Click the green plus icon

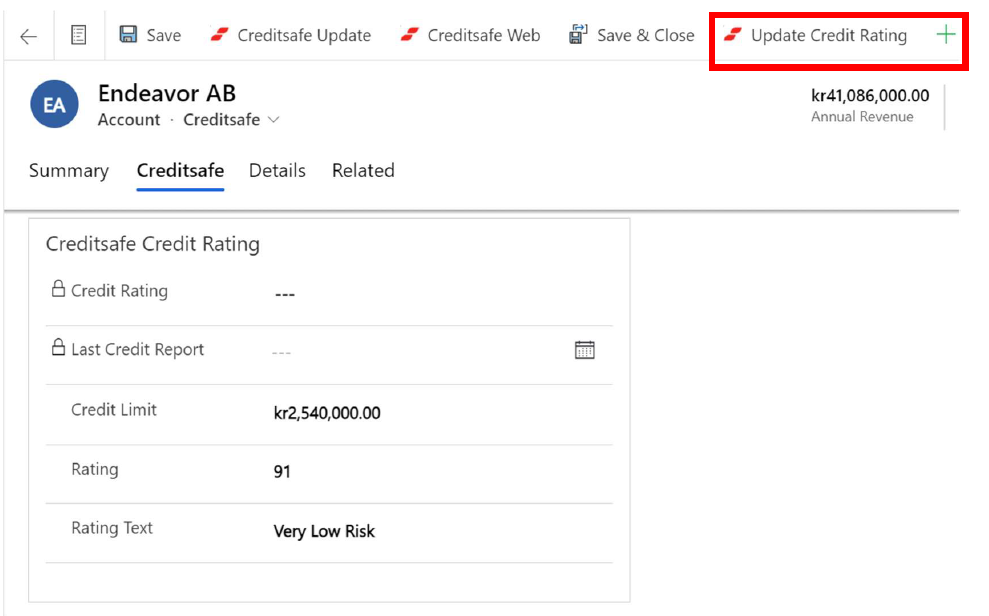click(945, 36)
